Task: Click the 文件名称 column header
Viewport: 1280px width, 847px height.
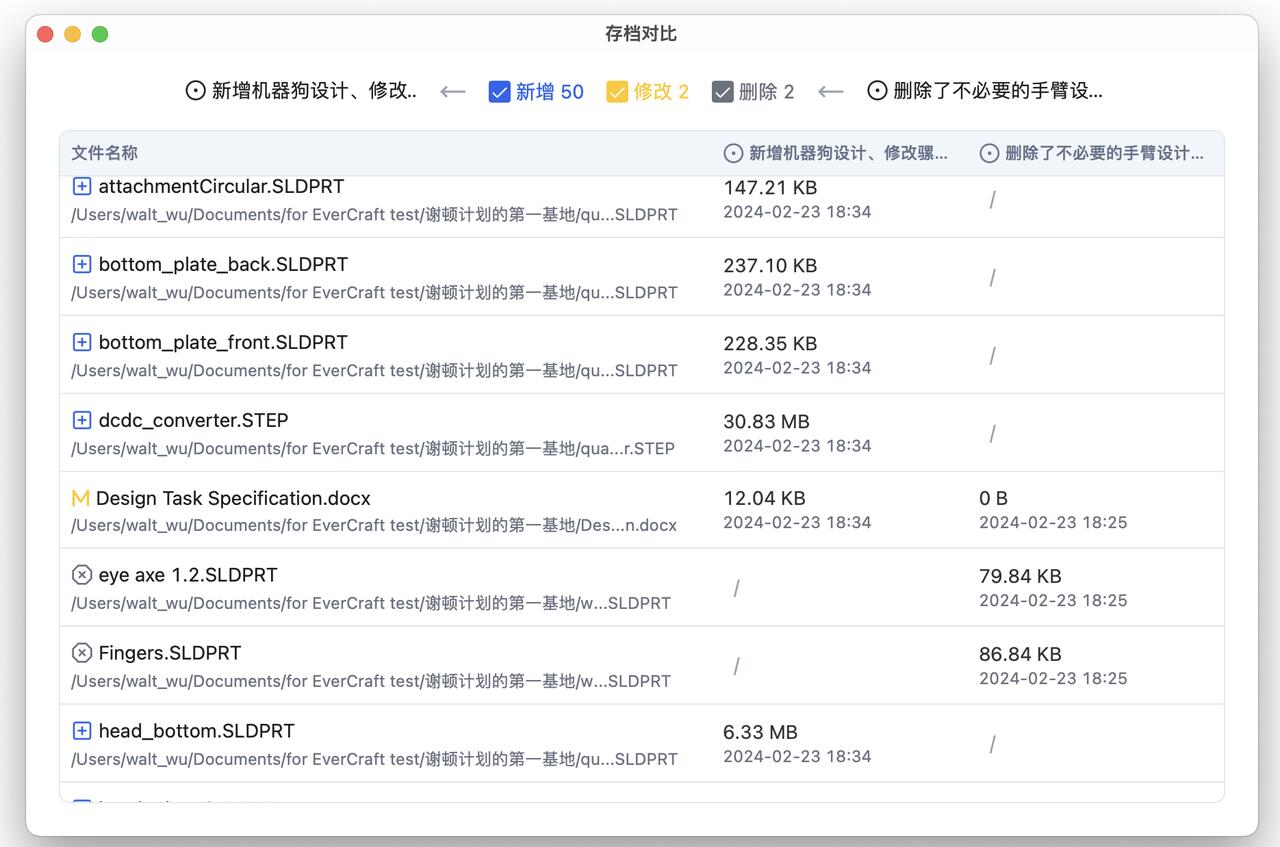Action: click(105, 153)
